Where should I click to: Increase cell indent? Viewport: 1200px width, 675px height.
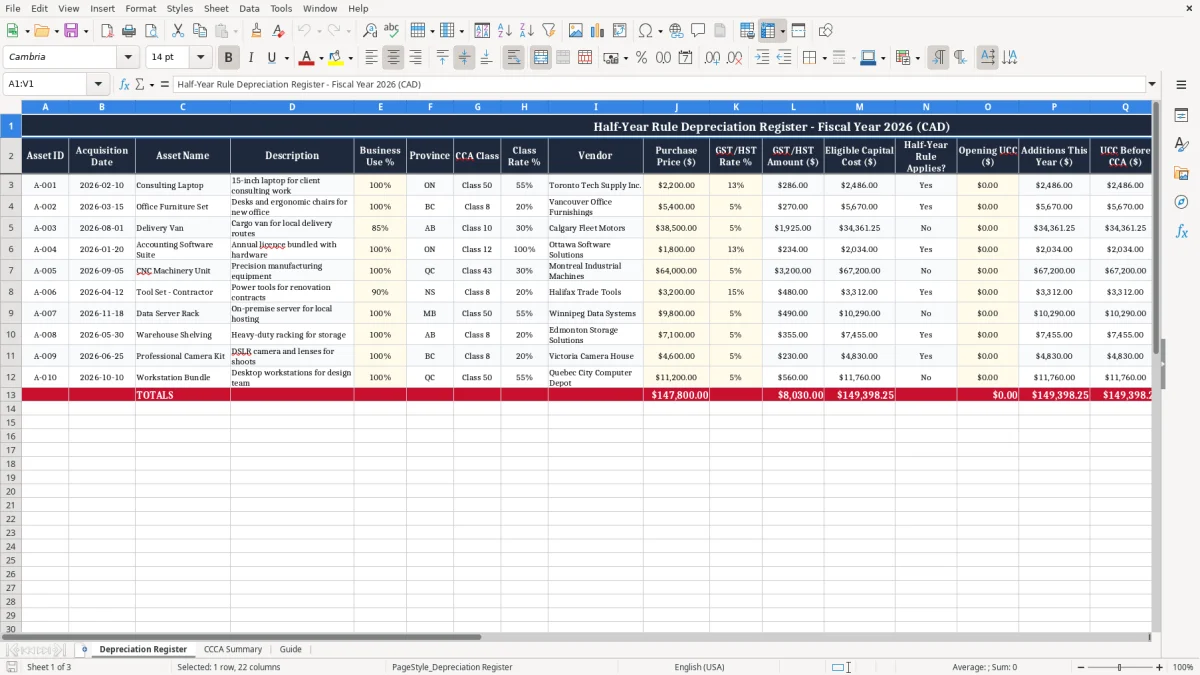[762, 58]
